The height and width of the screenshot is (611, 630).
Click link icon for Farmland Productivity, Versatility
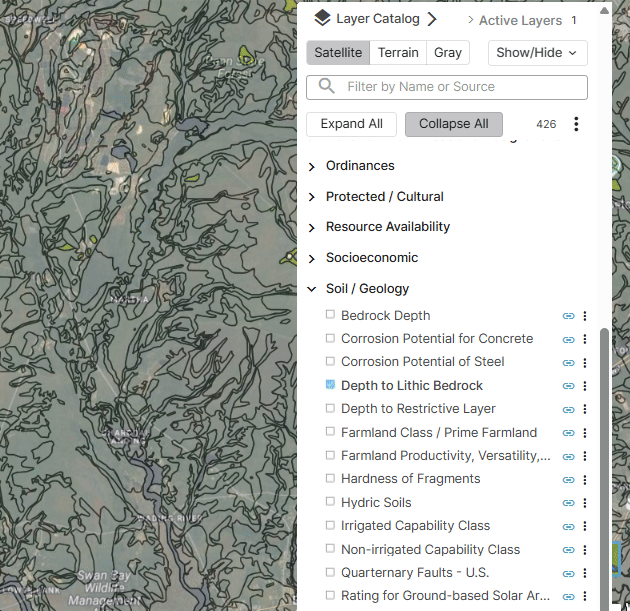click(x=569, y=456)
